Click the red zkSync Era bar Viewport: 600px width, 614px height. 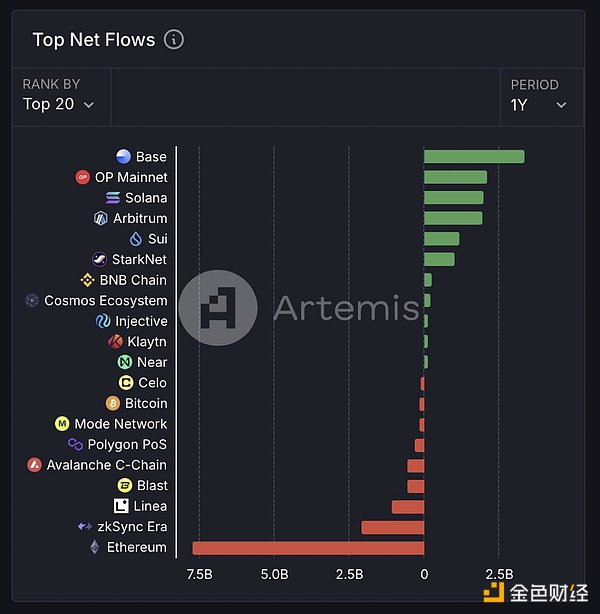(x=392, y=527)
